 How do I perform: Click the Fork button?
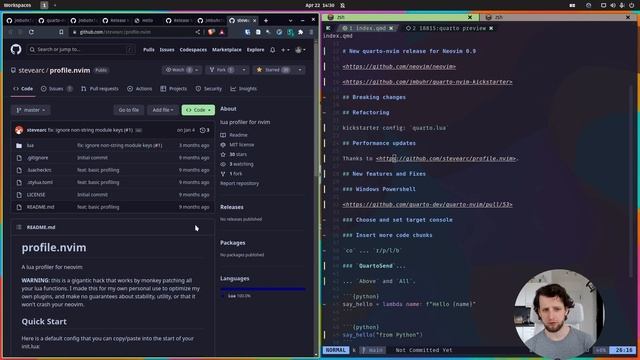tap(222, 70)
